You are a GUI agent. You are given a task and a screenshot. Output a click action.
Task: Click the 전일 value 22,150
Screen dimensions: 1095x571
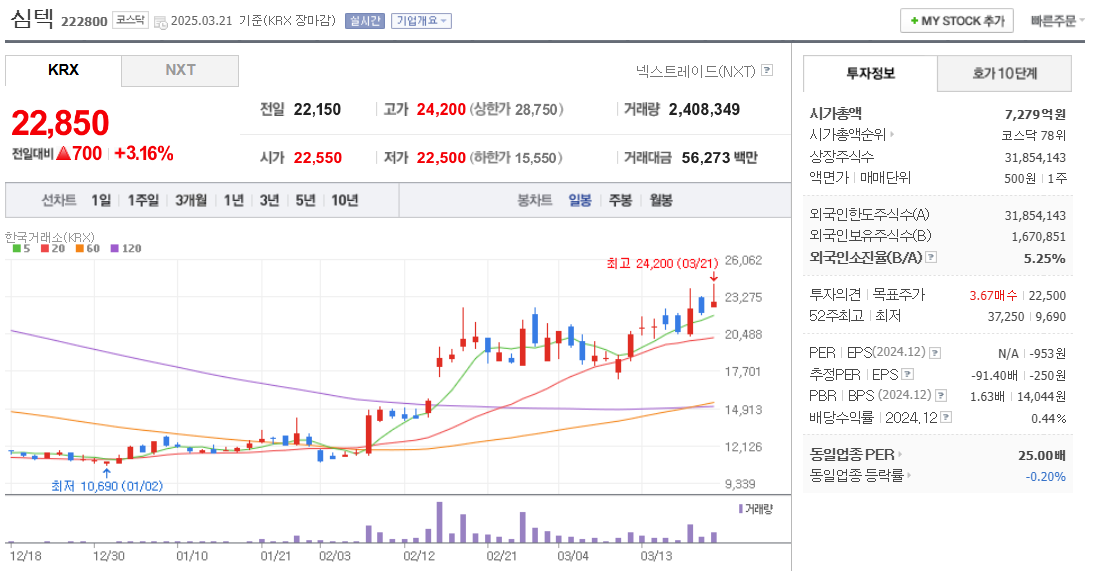pyautogui.click(x=317, y=110)
